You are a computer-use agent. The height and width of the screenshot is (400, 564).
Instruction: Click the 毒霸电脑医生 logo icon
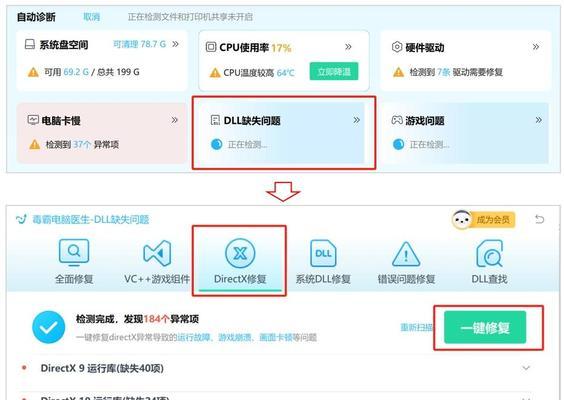[x=22, y=219]
